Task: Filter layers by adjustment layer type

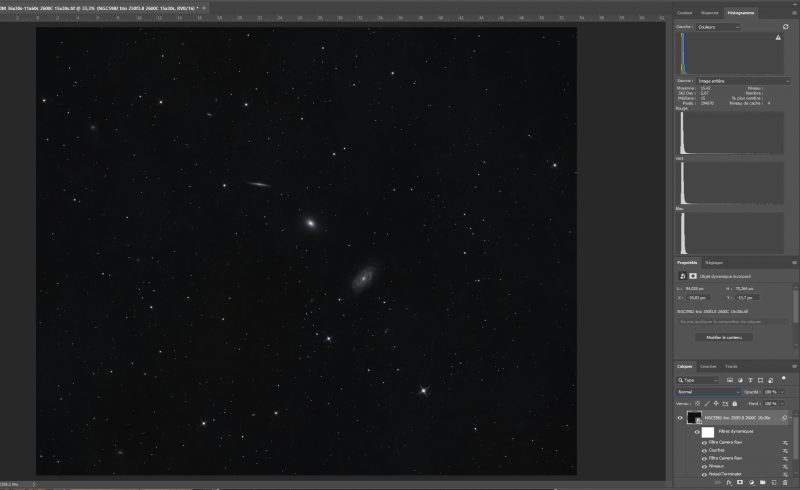Action: (x=740, y=380)
